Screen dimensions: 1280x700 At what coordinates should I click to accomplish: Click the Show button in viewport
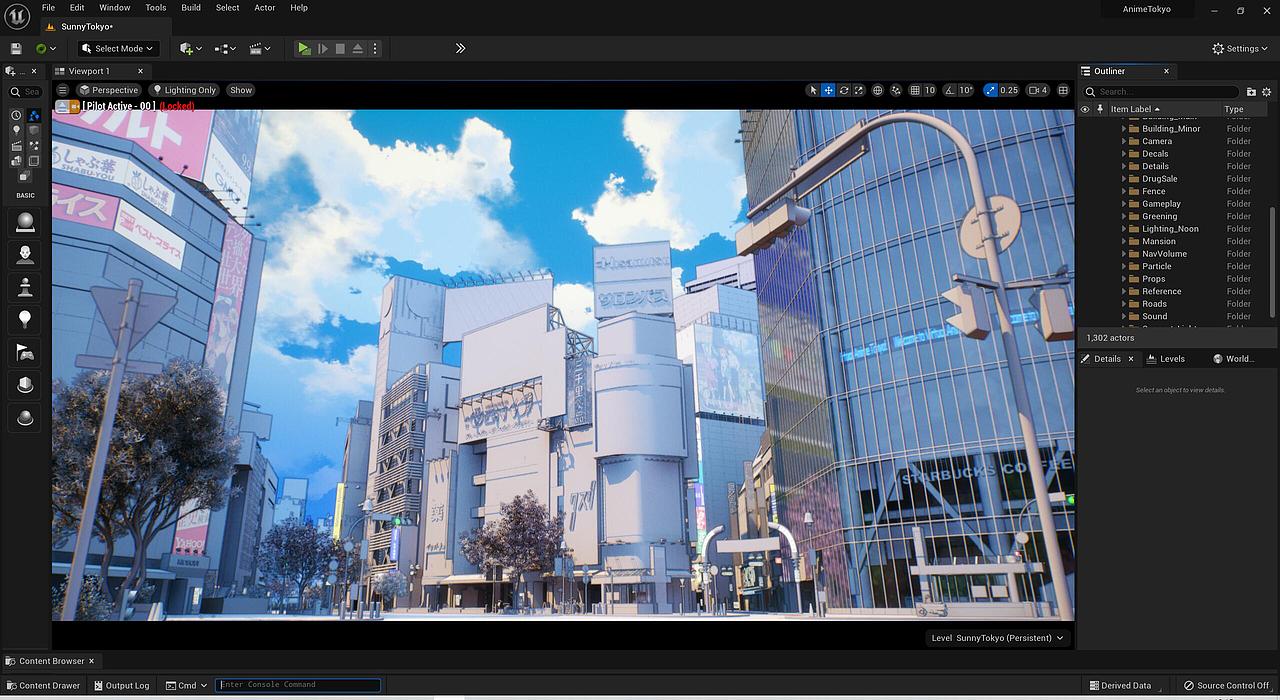coord(240,90)
